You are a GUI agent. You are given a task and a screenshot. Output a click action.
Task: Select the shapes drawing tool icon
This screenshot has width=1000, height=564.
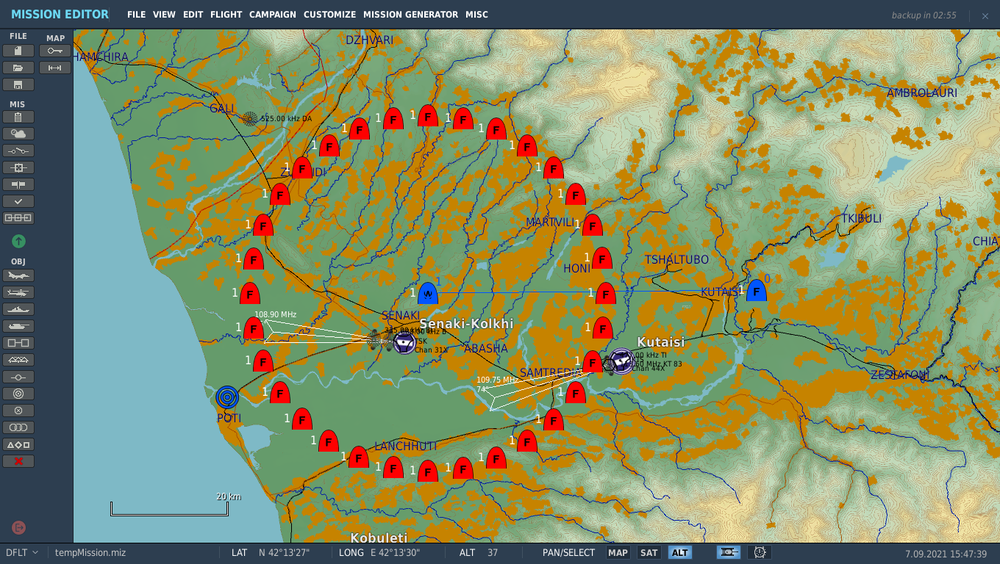click(18, 445)
